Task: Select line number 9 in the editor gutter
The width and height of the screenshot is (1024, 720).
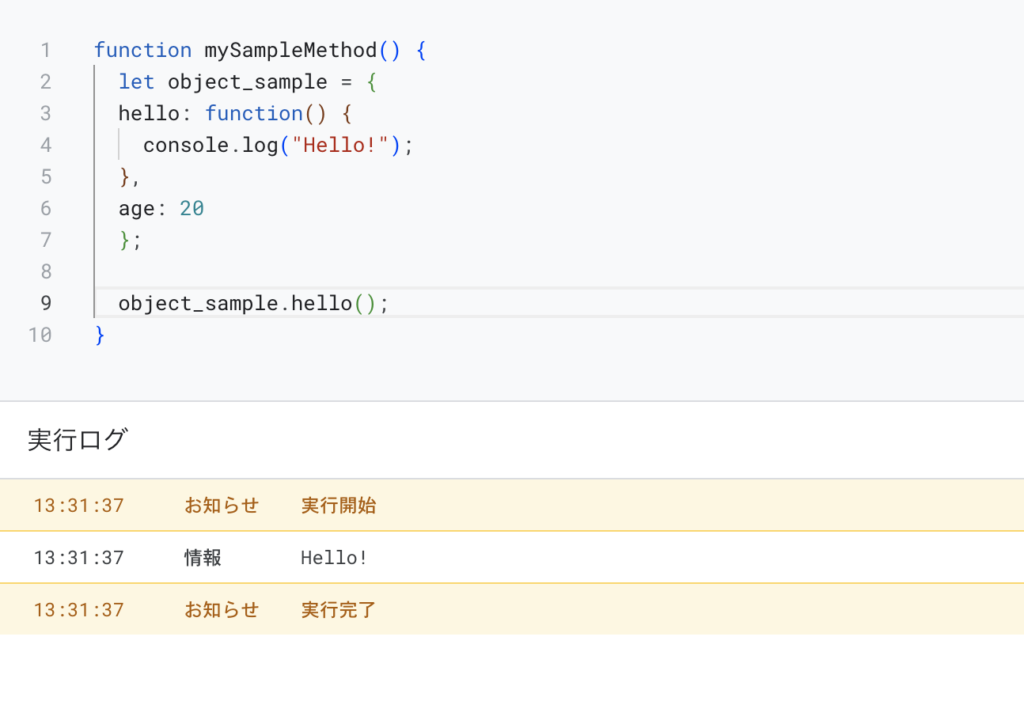Action: [45, 303]
